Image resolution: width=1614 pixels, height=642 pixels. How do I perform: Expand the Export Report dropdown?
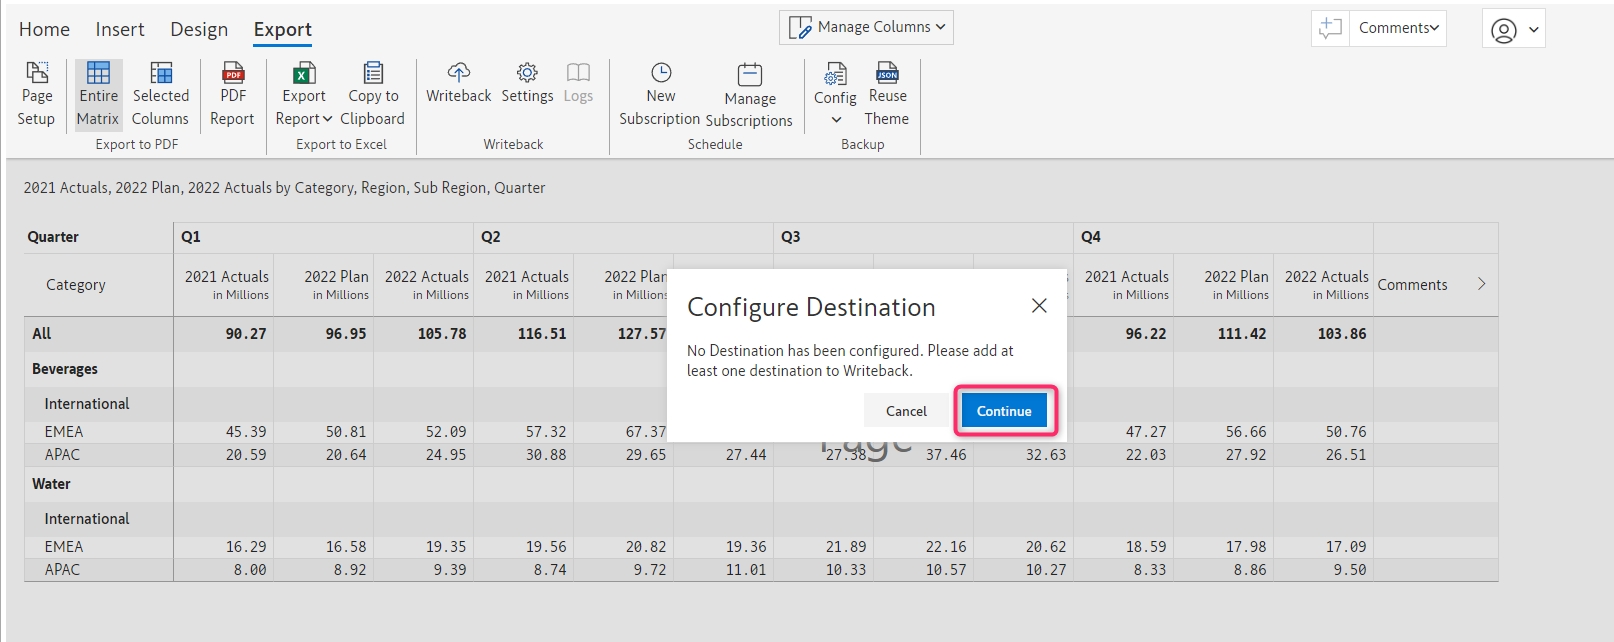[304, 118]
